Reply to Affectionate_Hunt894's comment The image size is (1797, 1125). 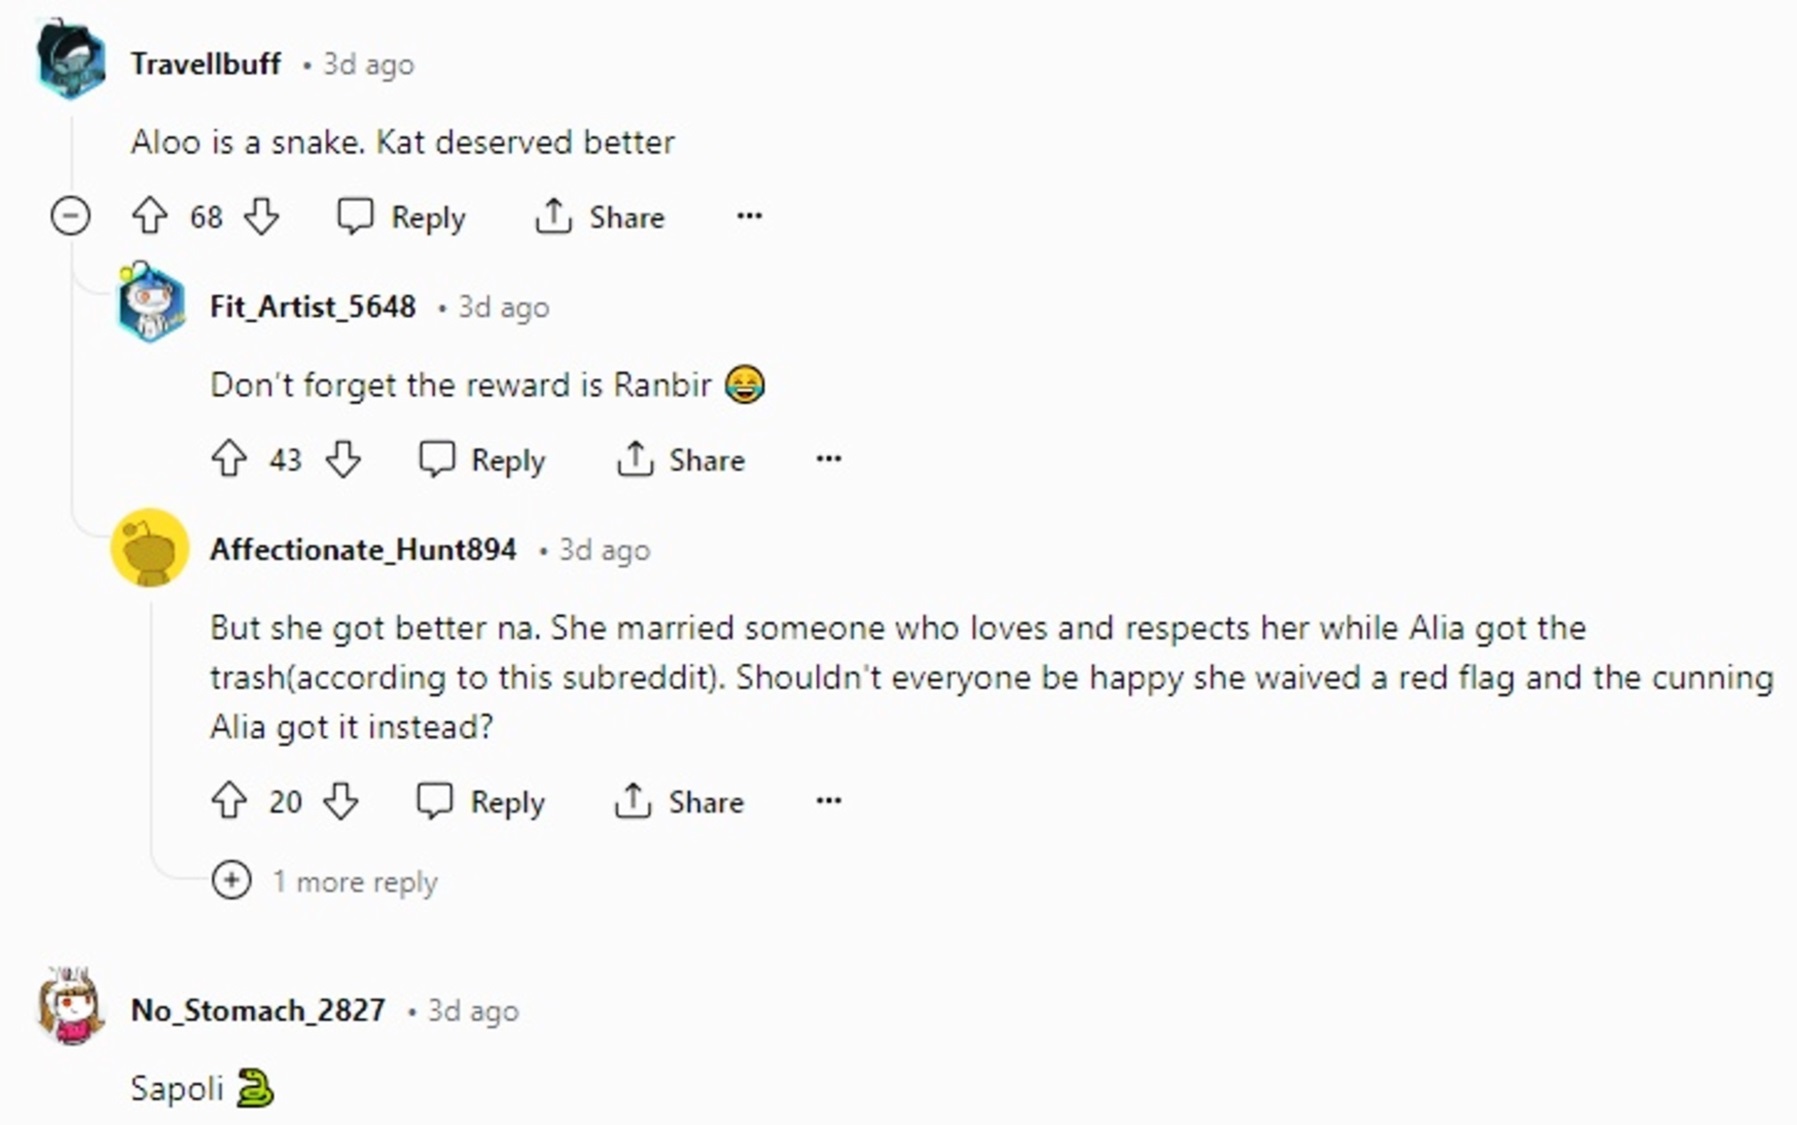click(481, 801)
